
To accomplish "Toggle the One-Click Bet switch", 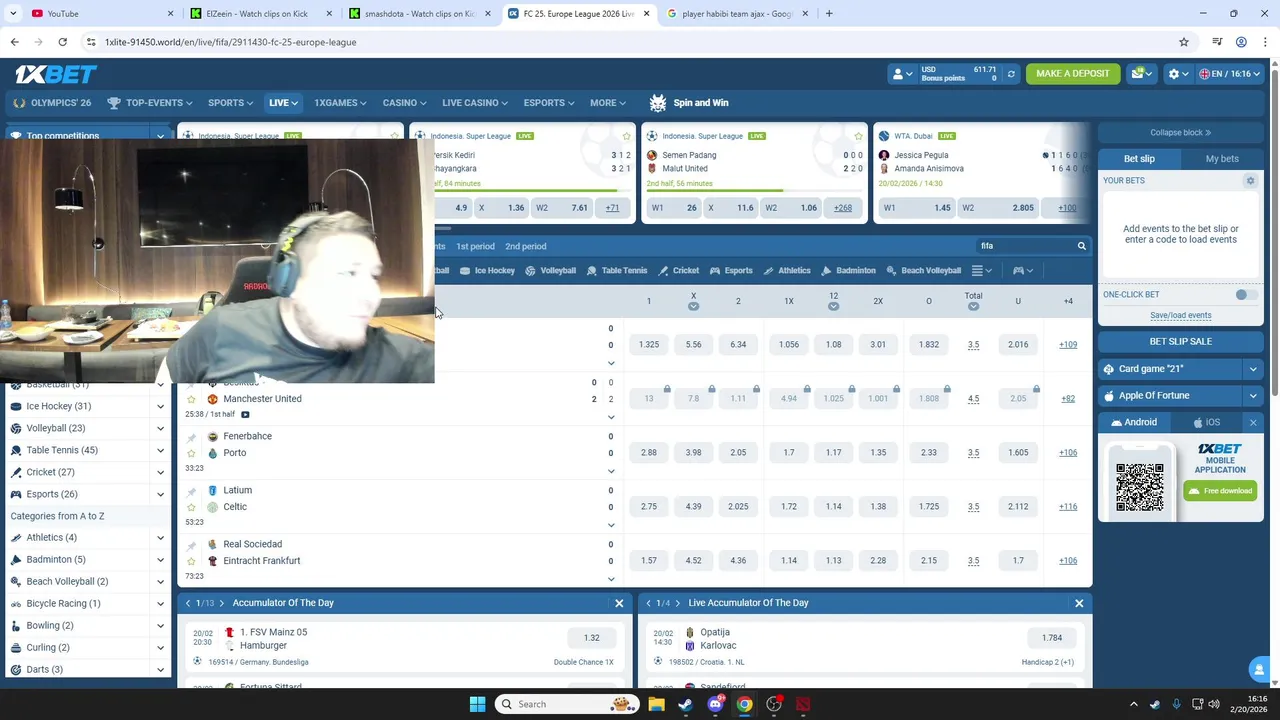I will click(1244, 295).
